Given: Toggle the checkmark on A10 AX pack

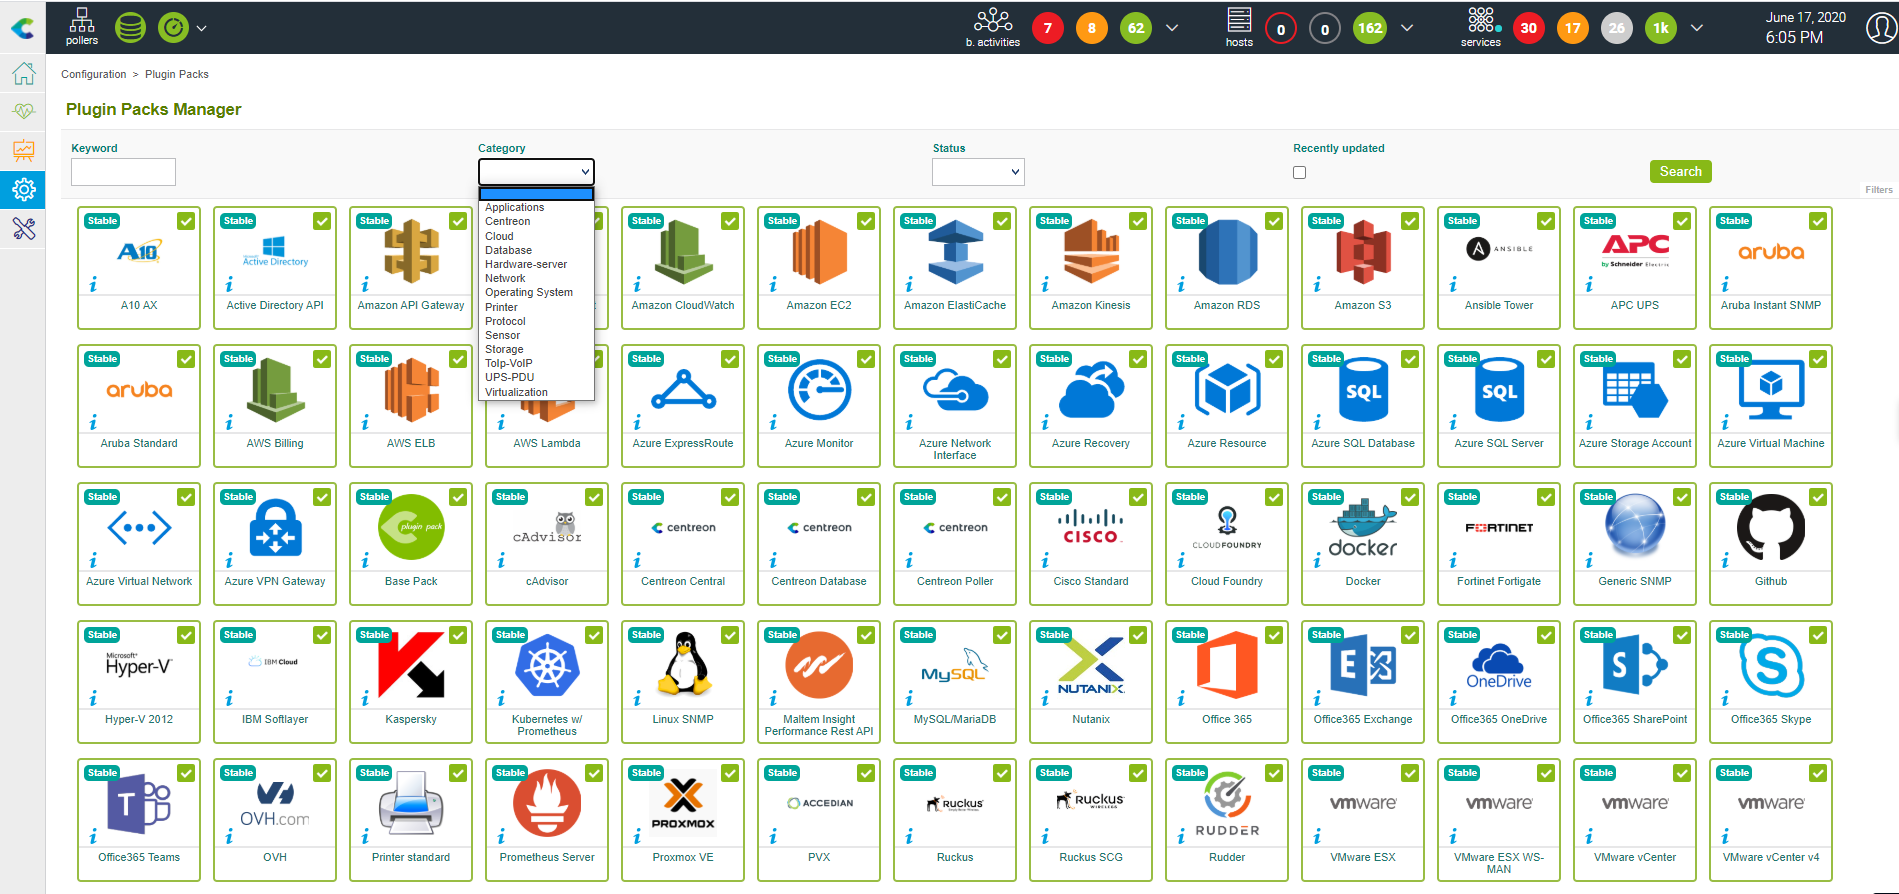Looking at the screenshot, I should point(186,221).
